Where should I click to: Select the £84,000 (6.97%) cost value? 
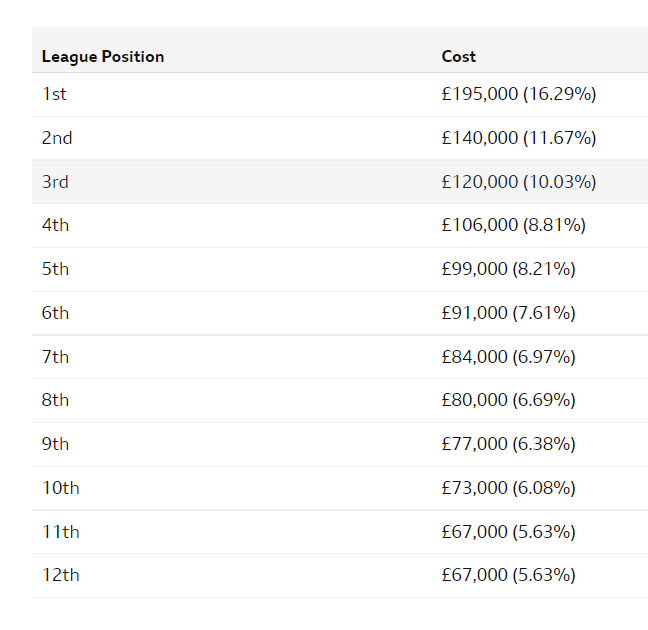pyautogui.click(x=508, y=357)
